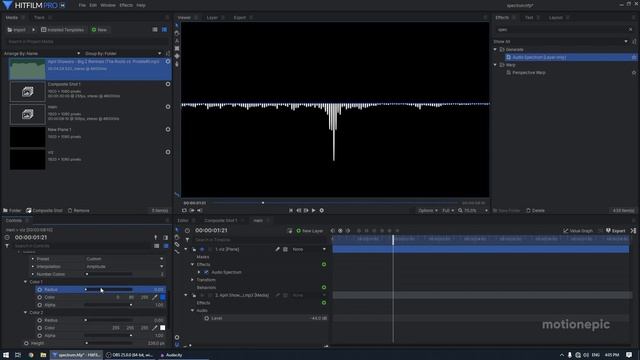Pick Color 2 with eyedropper icon

155,328
